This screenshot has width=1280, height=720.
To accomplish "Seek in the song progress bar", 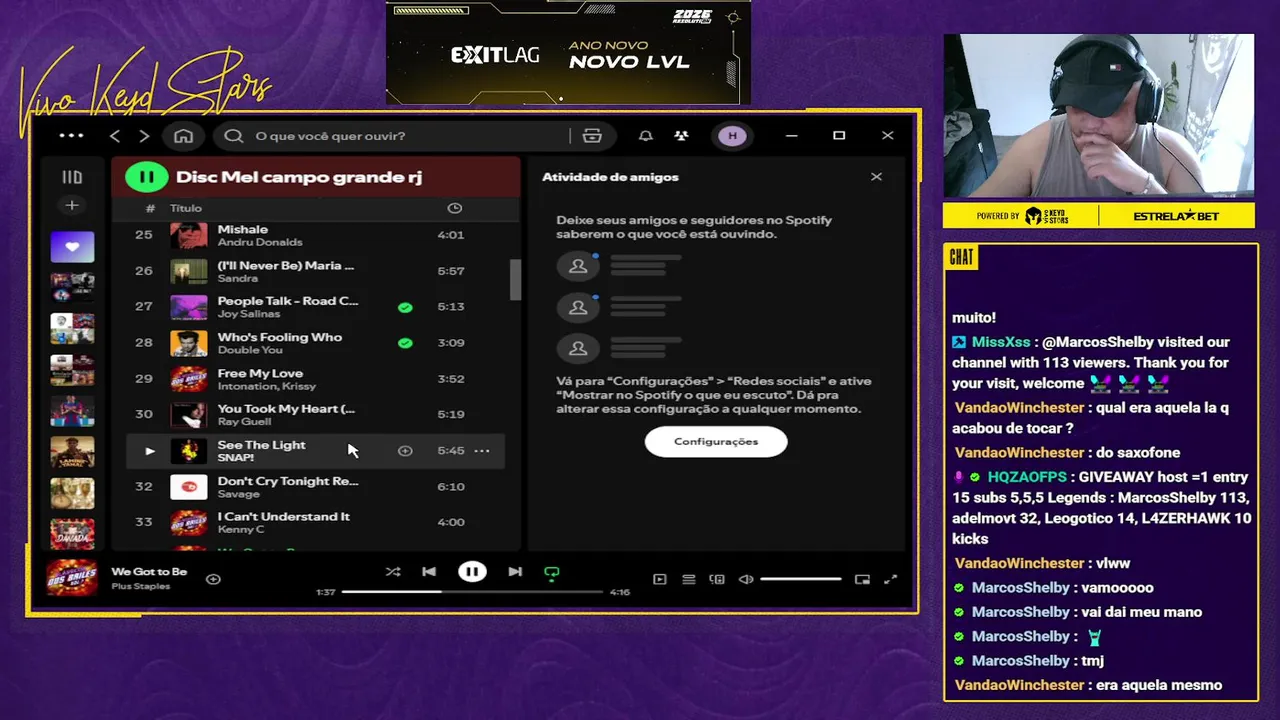I will click(x=472, y=592).
